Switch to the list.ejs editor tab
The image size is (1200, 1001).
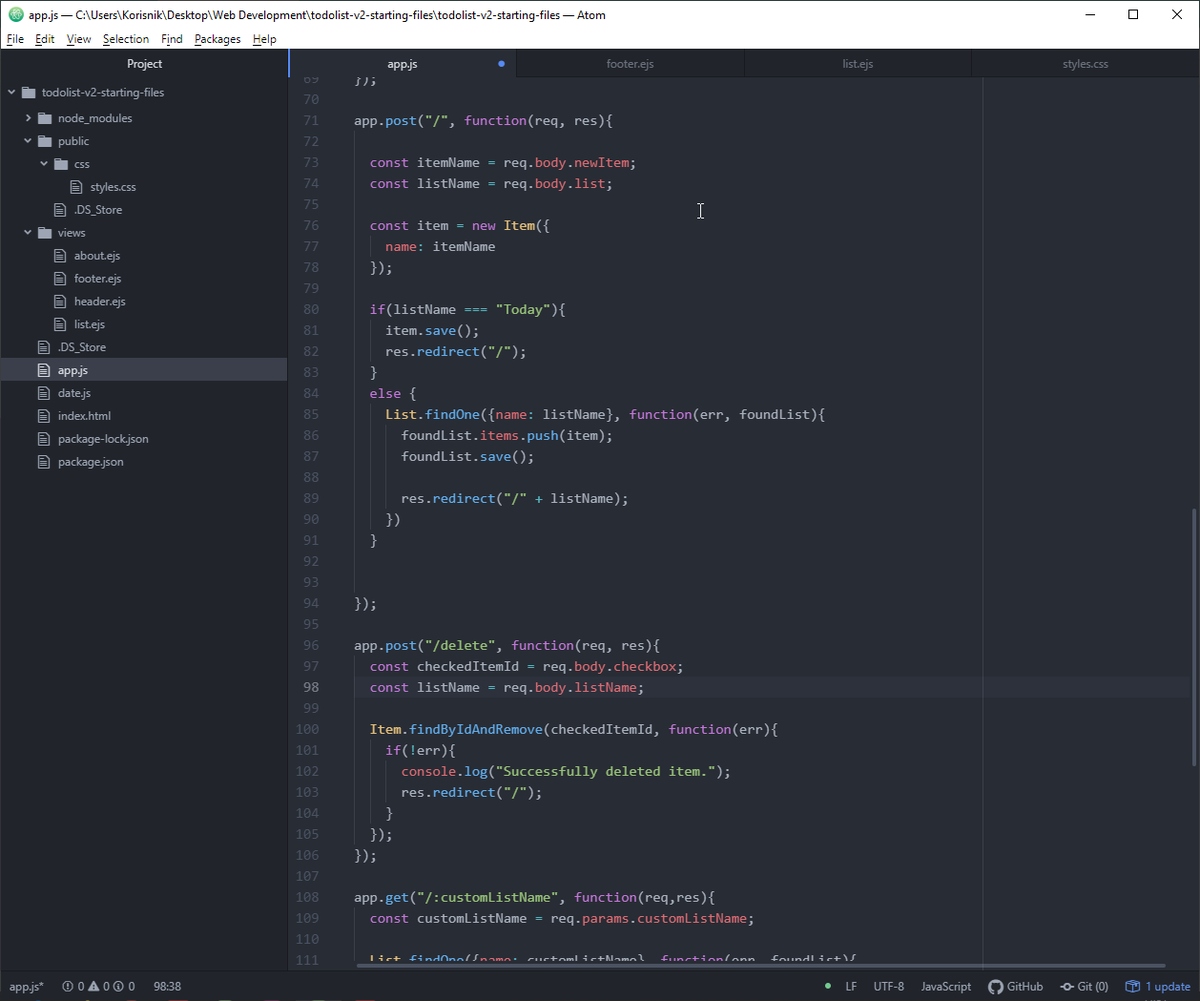(x=858, y=64)
